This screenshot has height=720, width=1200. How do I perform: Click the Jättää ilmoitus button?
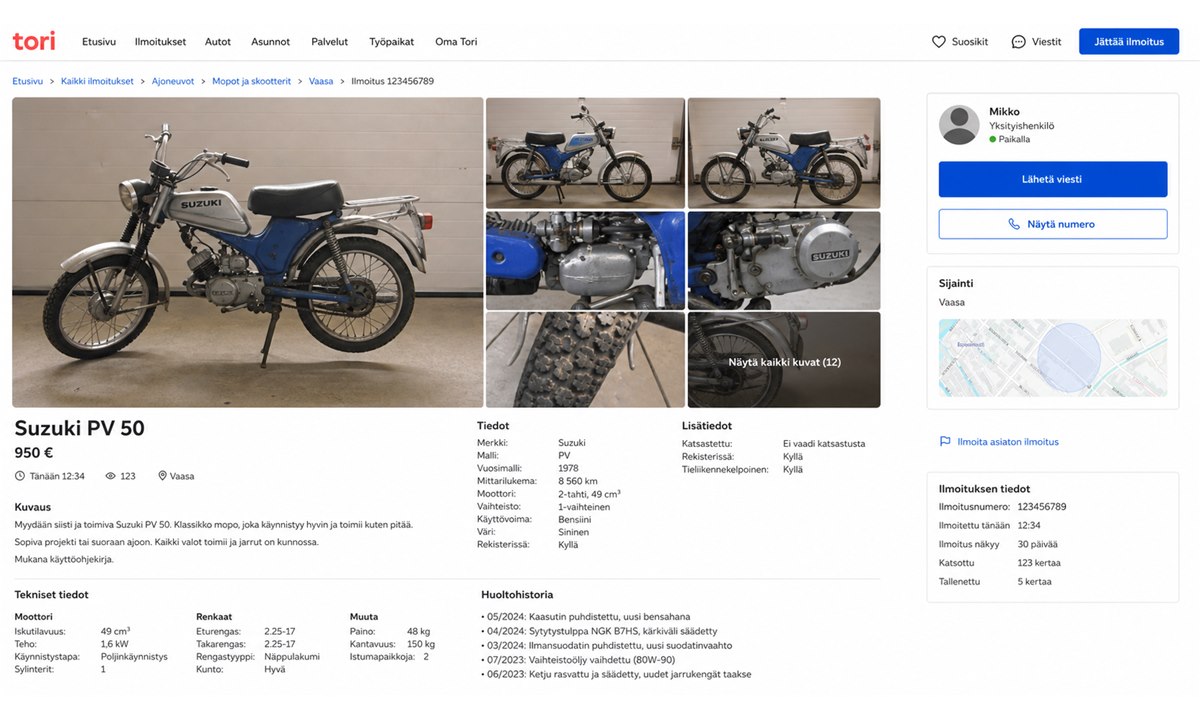(x=1129, y=41)
